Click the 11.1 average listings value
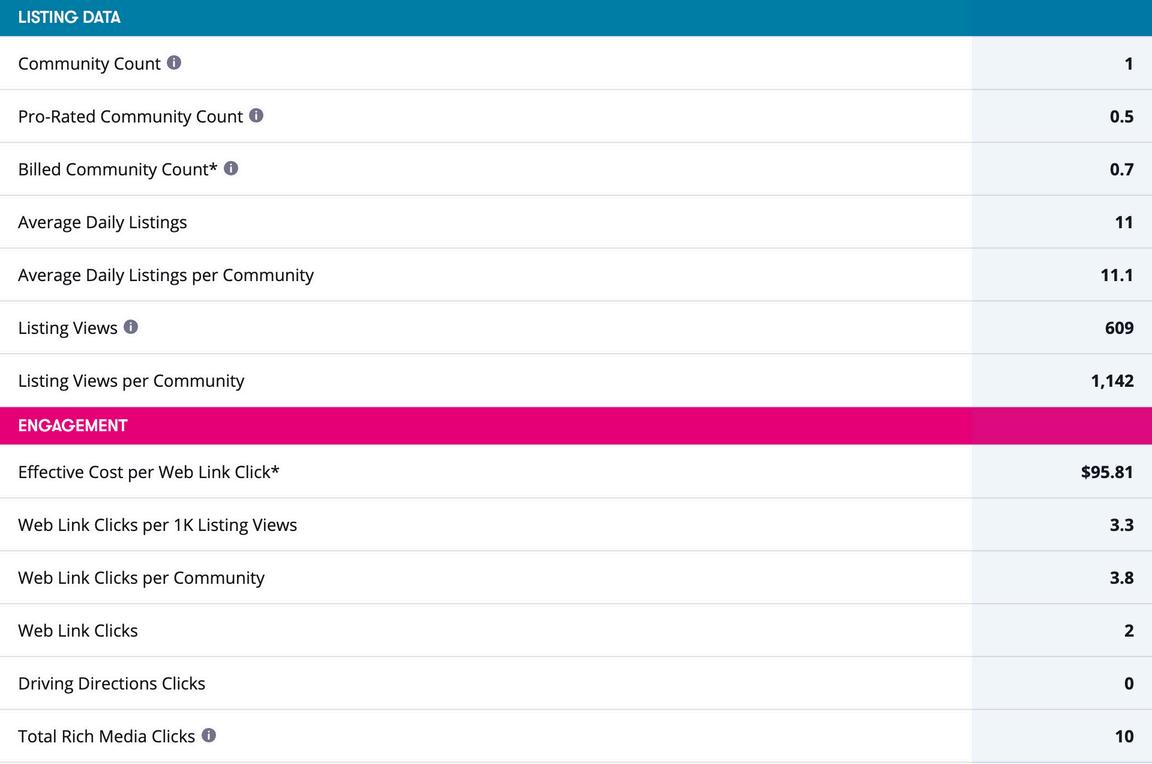 pyautogui.click(x=1117, y=275)
